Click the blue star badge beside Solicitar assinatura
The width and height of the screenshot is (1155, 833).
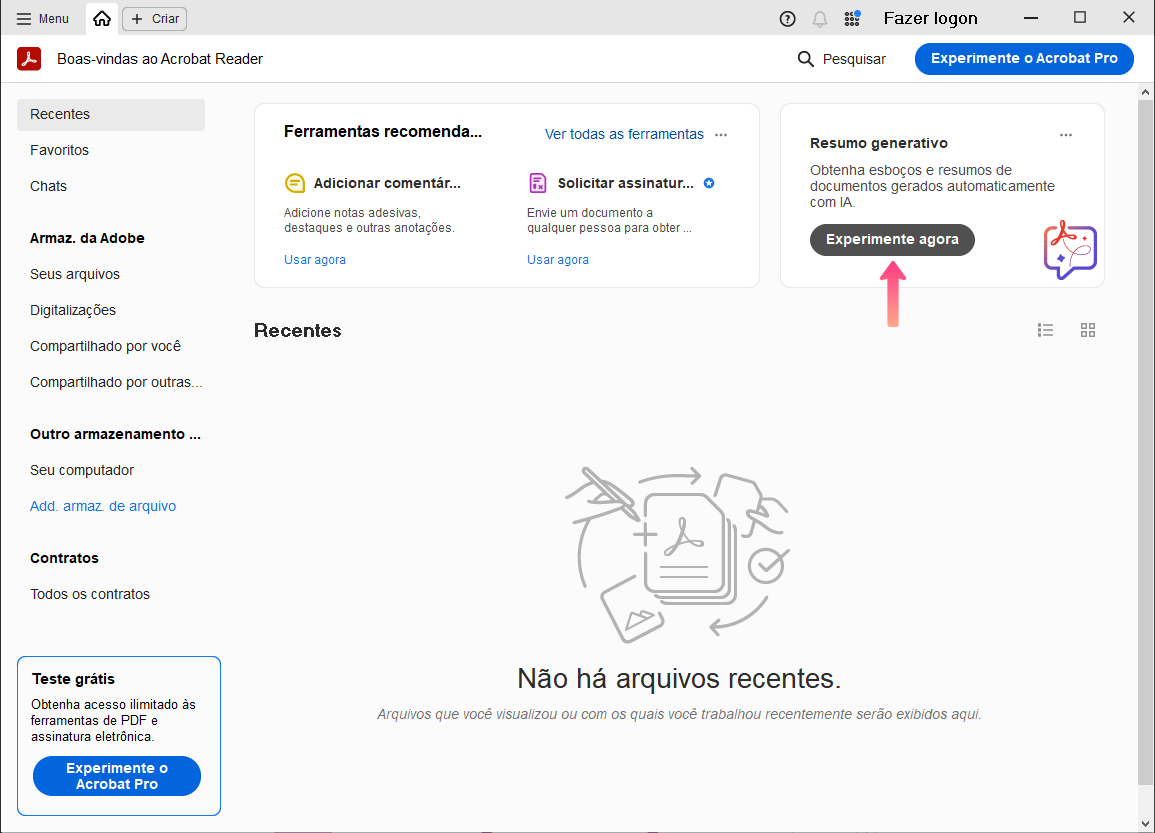coord(709,183)
